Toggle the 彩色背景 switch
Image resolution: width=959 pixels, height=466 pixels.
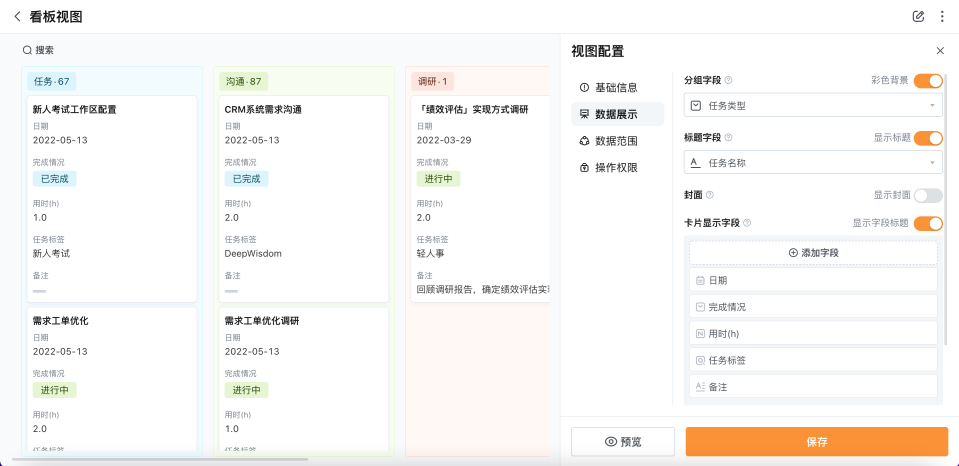click(x=928, y=81)
